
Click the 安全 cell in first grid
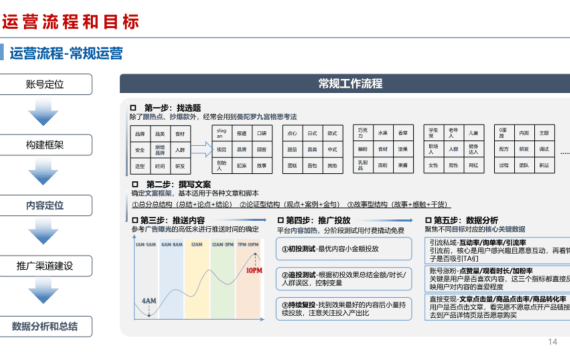[x=140, y=150]
